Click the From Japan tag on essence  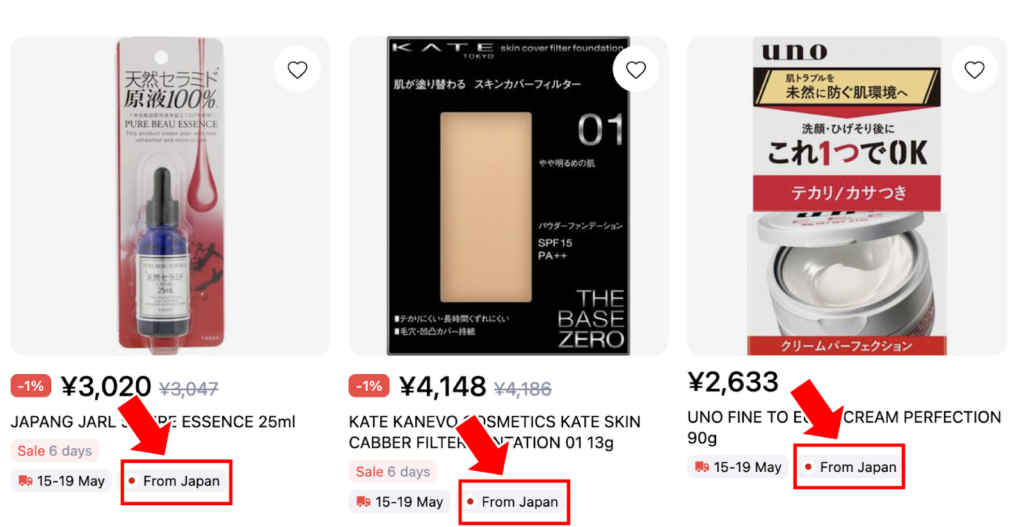(175, 481)
